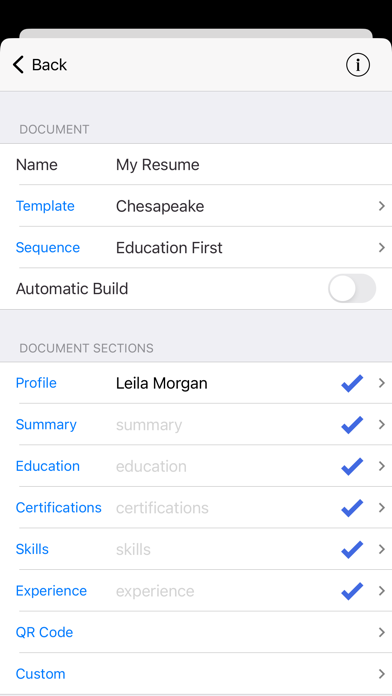Toggle the Automatic Build switch
This screenshot has width=392, height=696.
point(352,289)
